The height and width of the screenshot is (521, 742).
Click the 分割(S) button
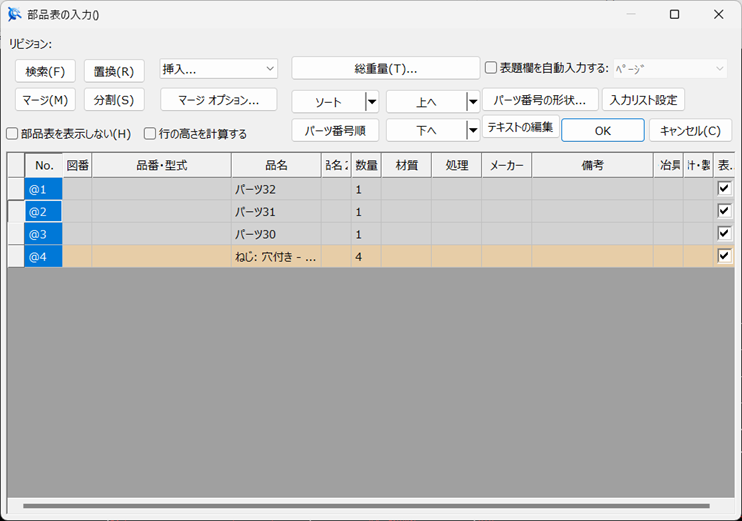[114, 100]
